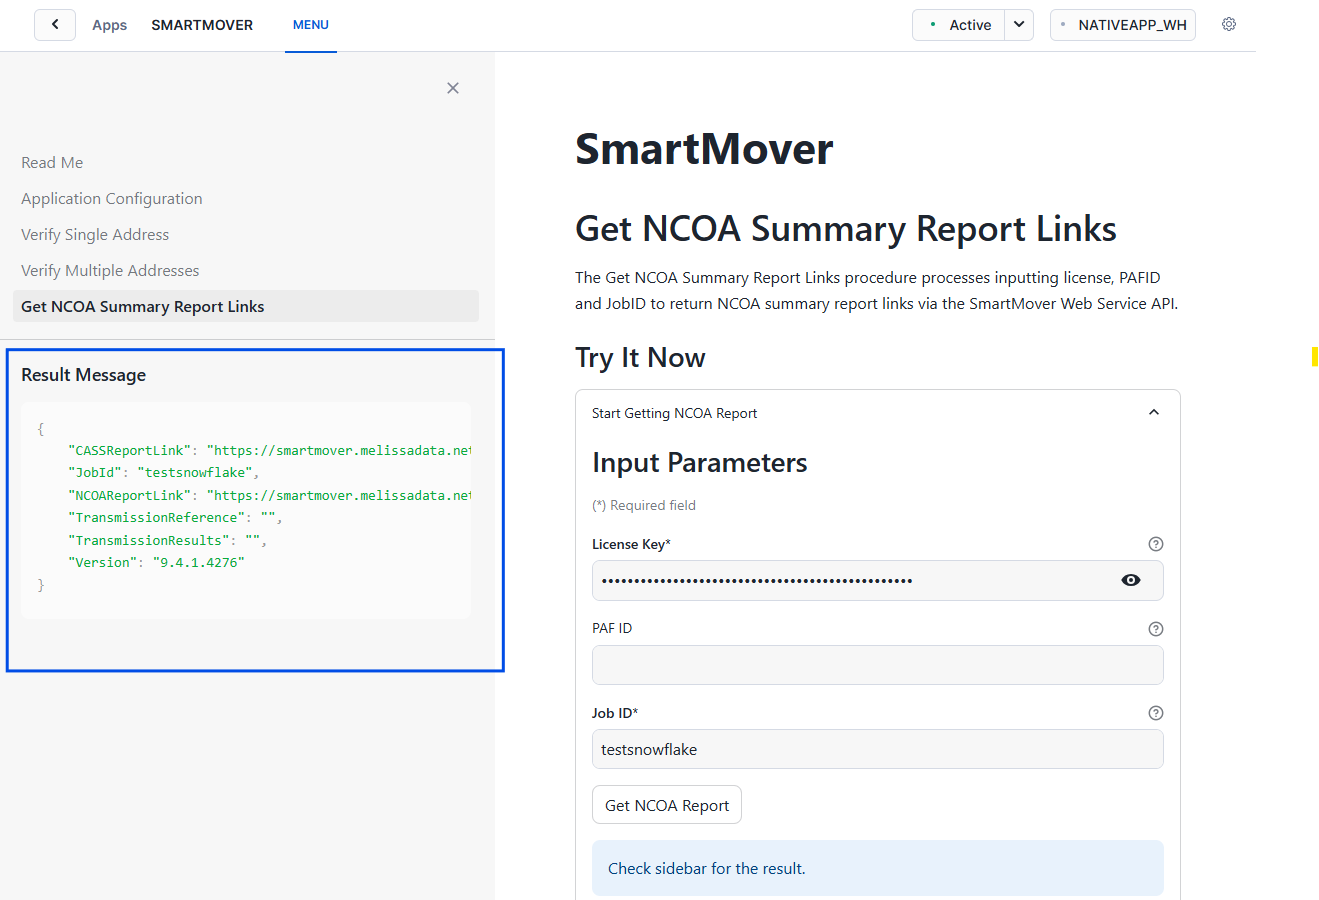The image size is (1319, 900).
Task: Click the Try It Now heading
Action: [x=640, y=358]
